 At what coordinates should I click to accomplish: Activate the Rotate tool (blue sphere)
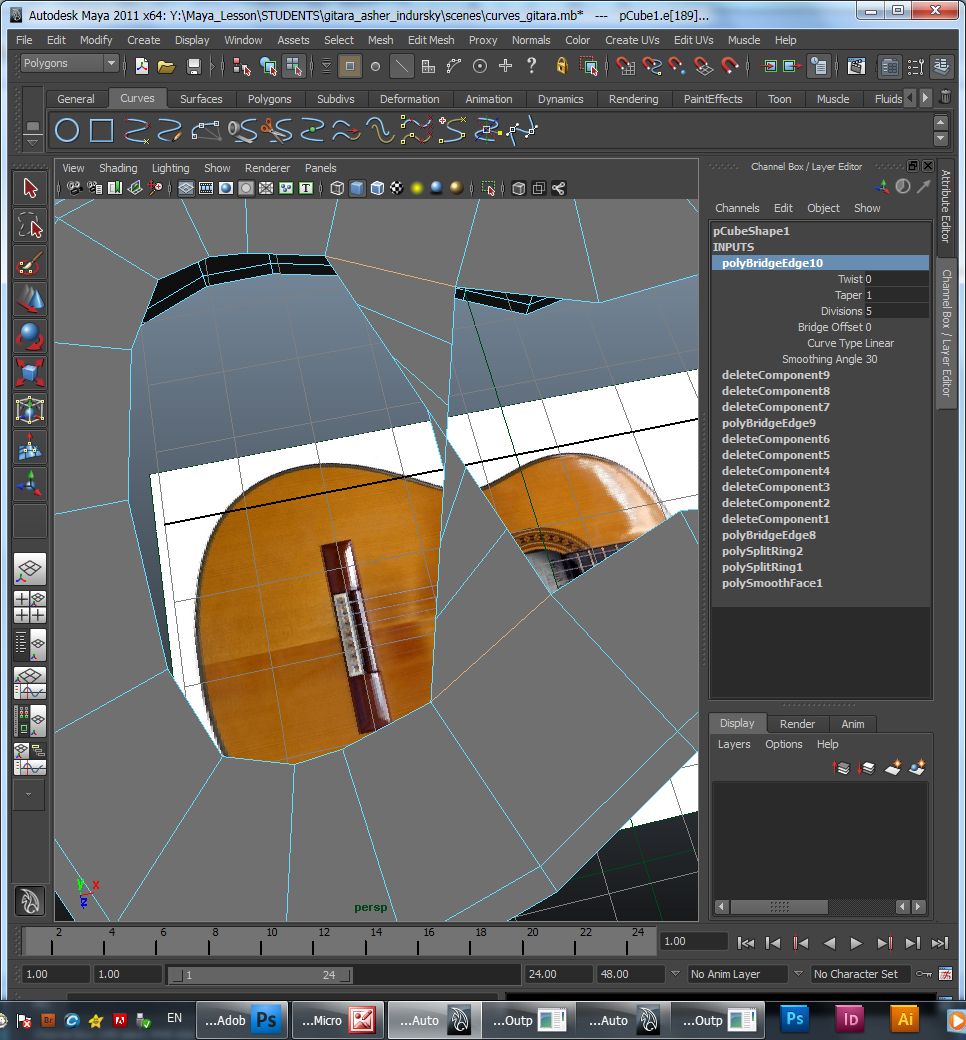[x=30, y=336]
